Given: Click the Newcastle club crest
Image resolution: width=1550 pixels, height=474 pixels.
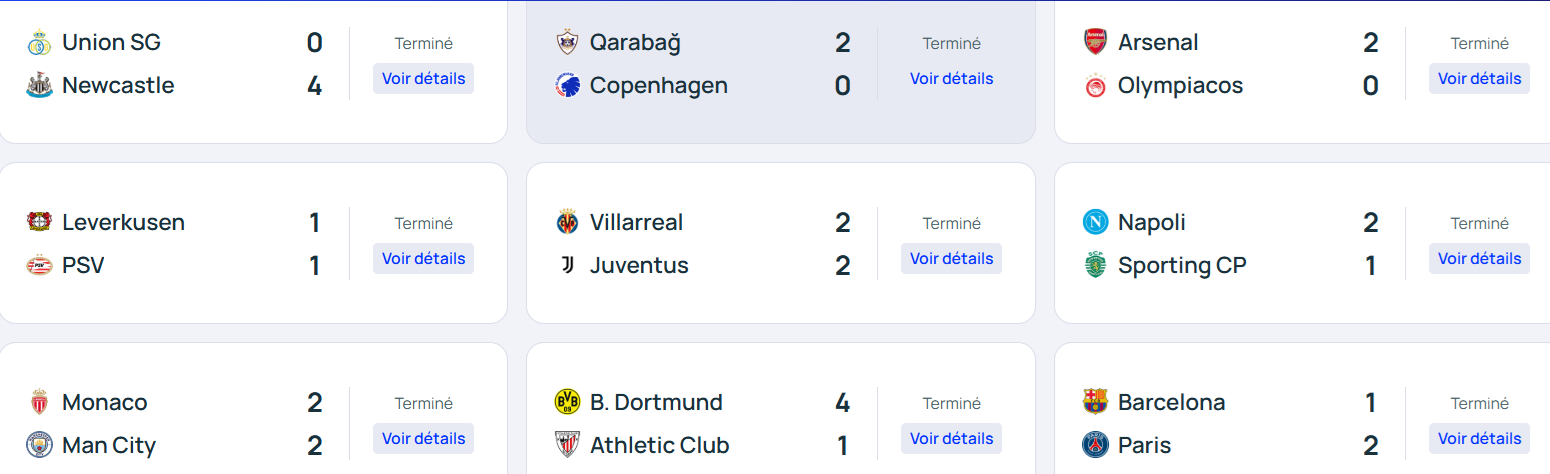Looking at the screenshot, I should tap(39, 86).
